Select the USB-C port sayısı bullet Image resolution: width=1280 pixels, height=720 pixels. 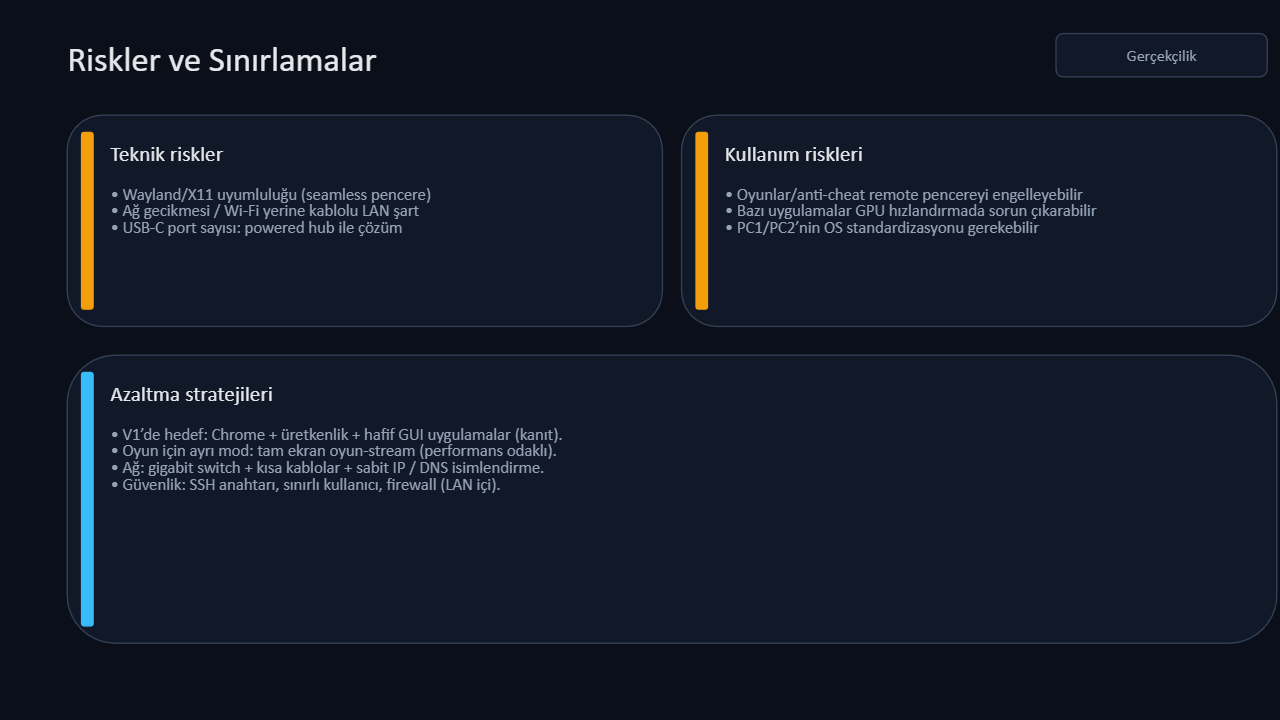pyautogui.click(x=257, y=228)
